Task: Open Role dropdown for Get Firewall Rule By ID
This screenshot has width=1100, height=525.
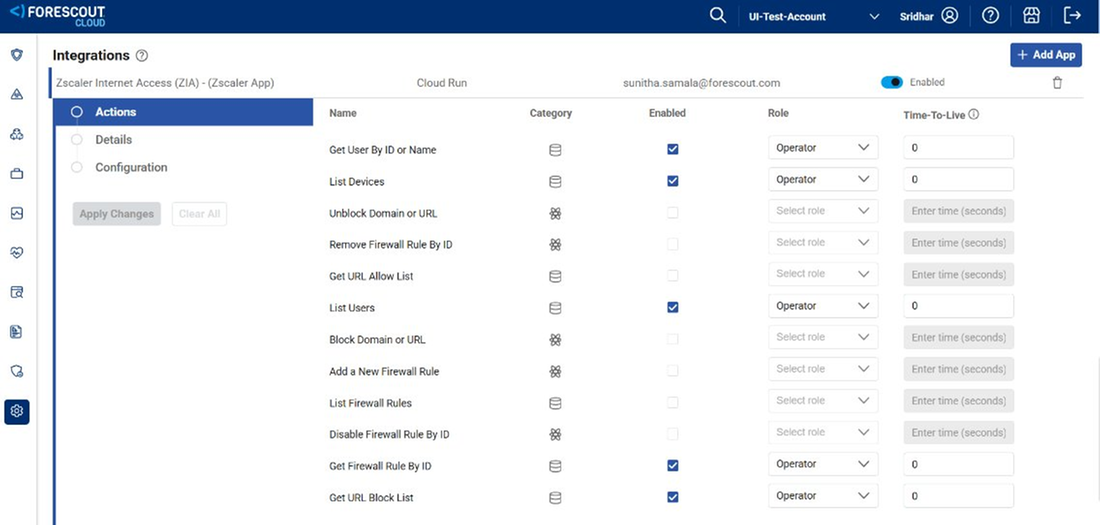Action: [x=823, y=464]
